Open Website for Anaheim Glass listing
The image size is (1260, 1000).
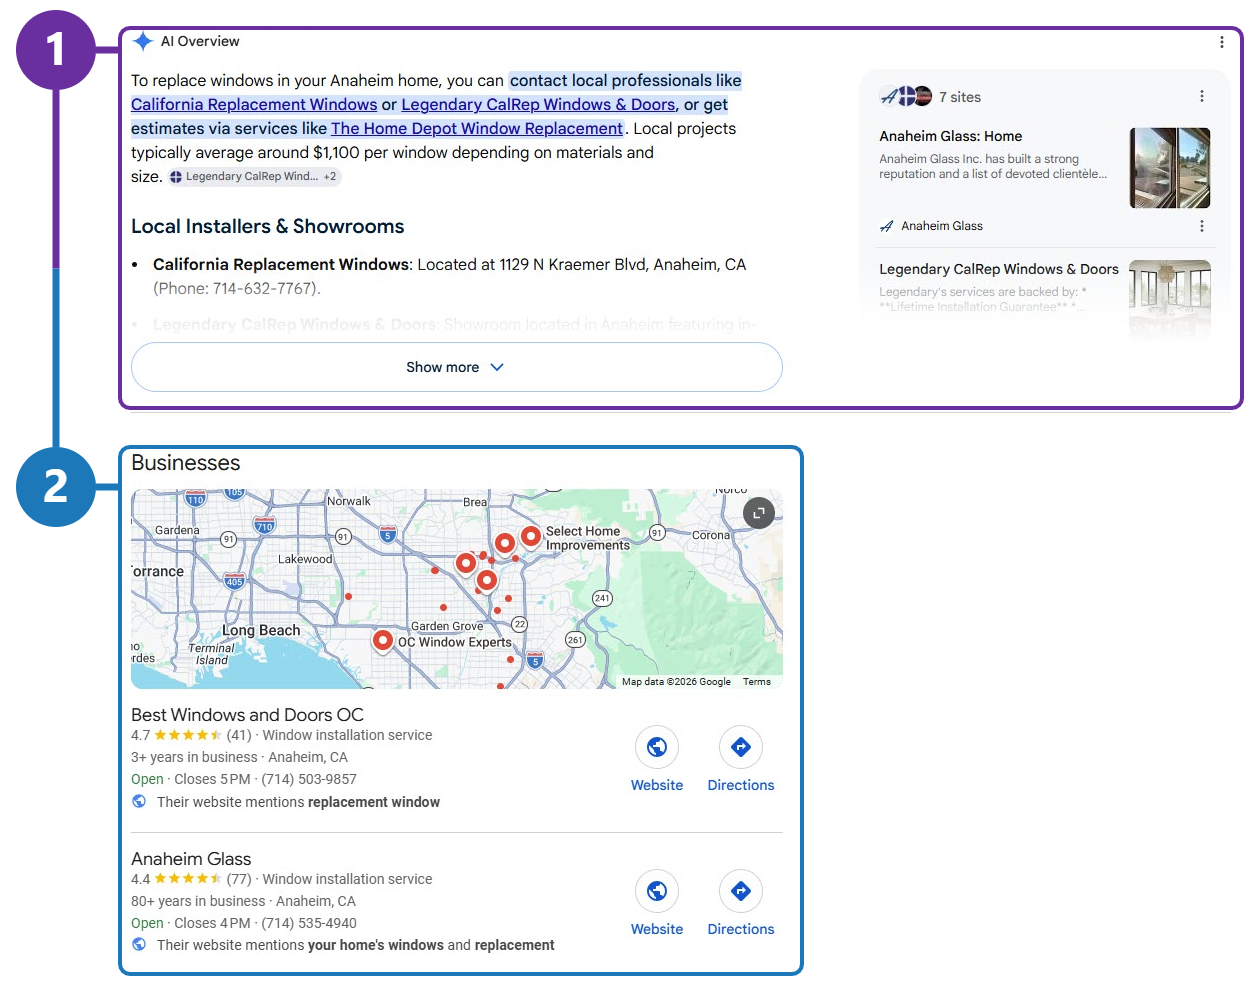coord(657,904)
